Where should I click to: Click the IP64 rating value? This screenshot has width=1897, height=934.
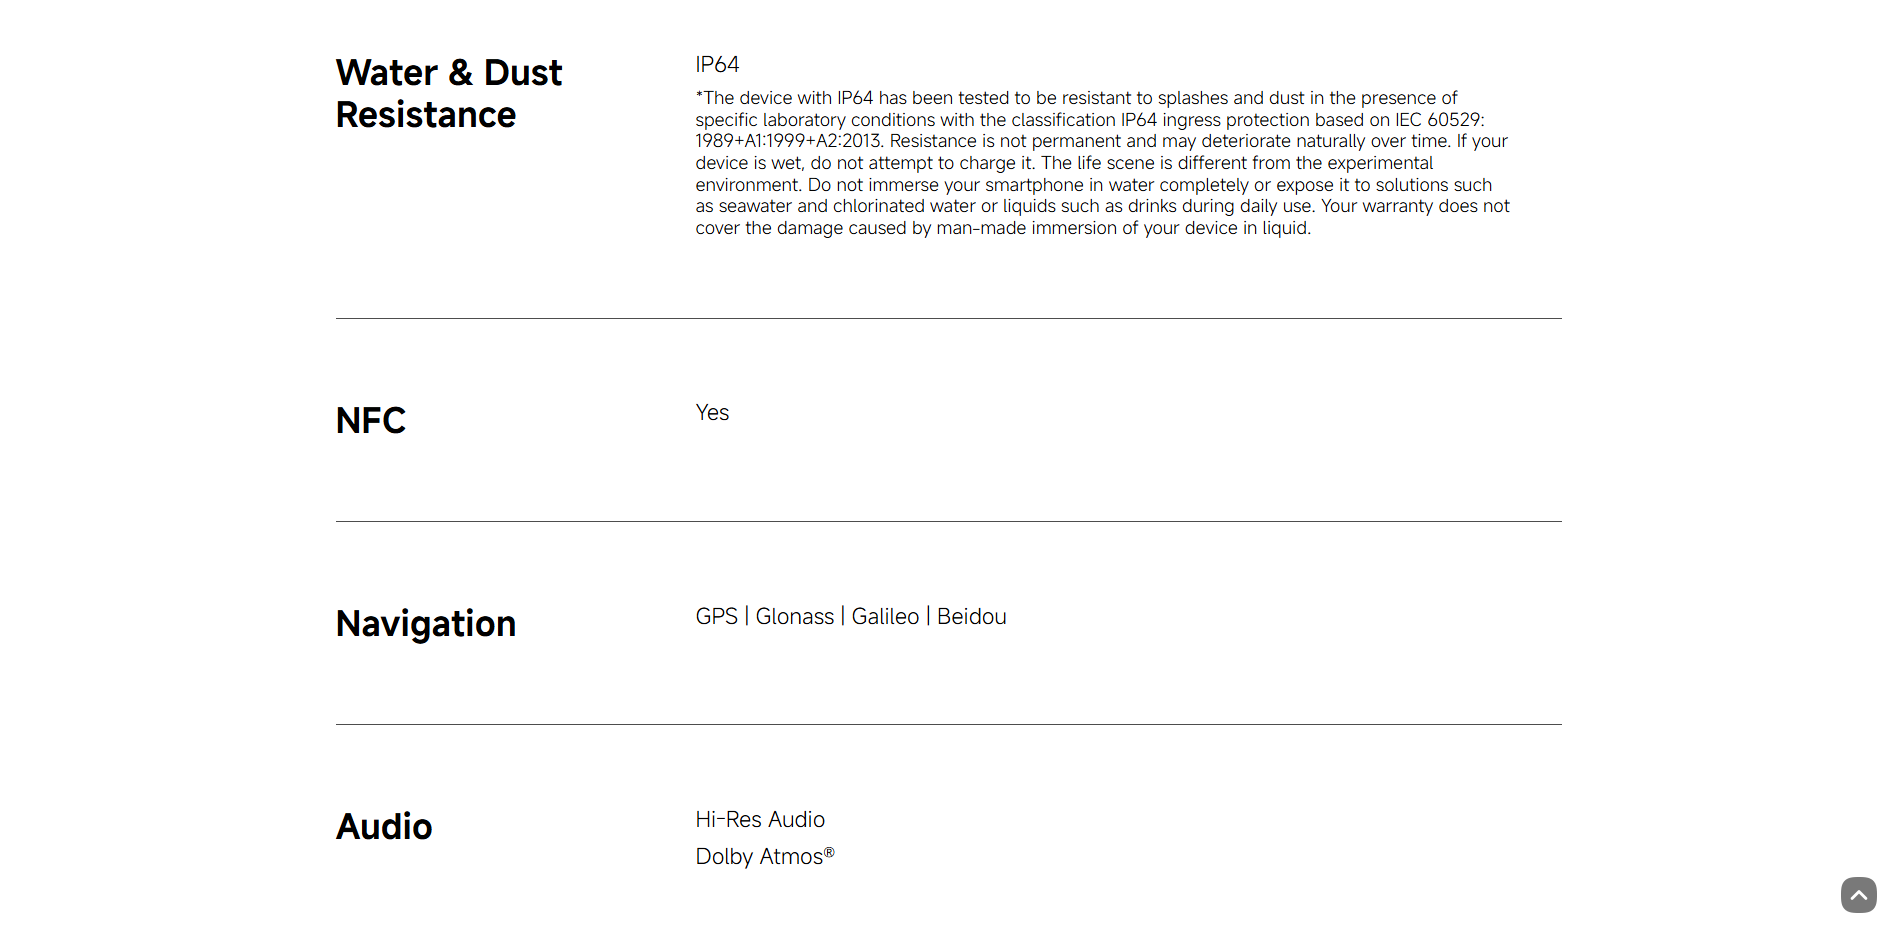pyautogui.click(x=717, y=65)
